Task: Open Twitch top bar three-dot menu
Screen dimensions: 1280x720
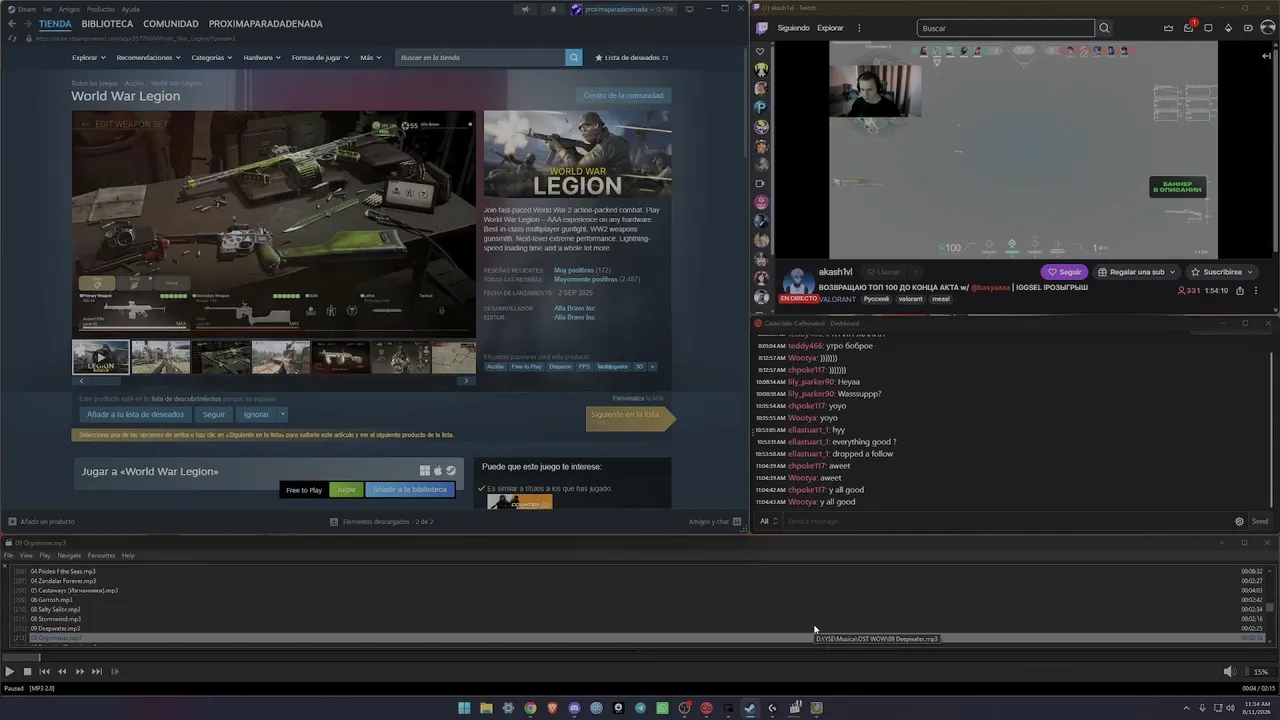Action: click(859, 28)
